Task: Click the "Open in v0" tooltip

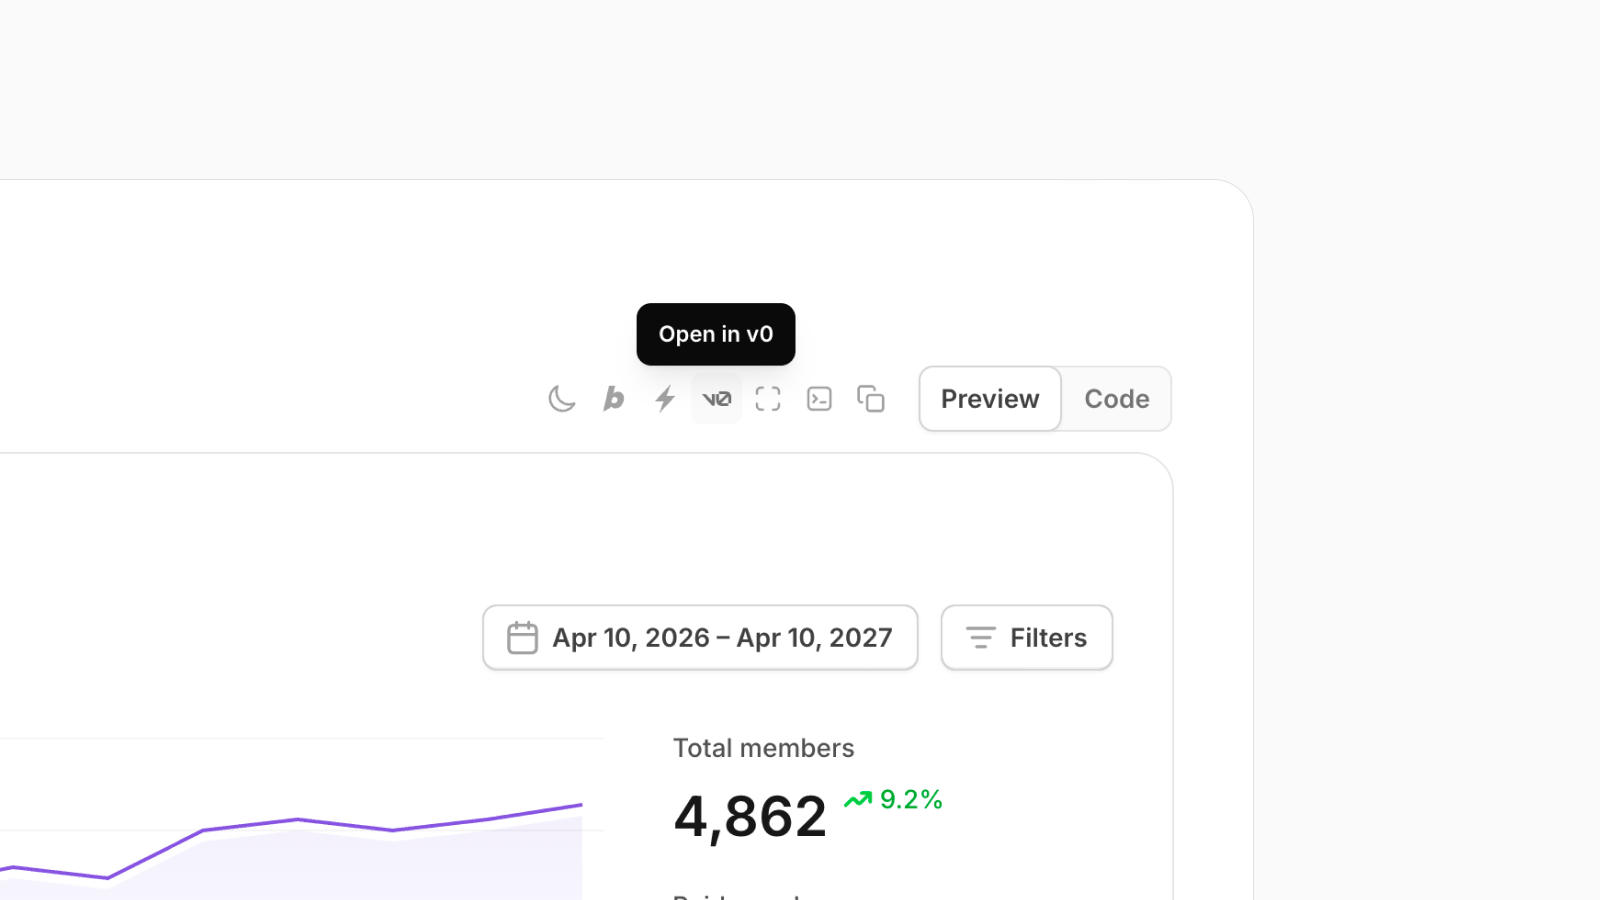Action: click(716, 334)
